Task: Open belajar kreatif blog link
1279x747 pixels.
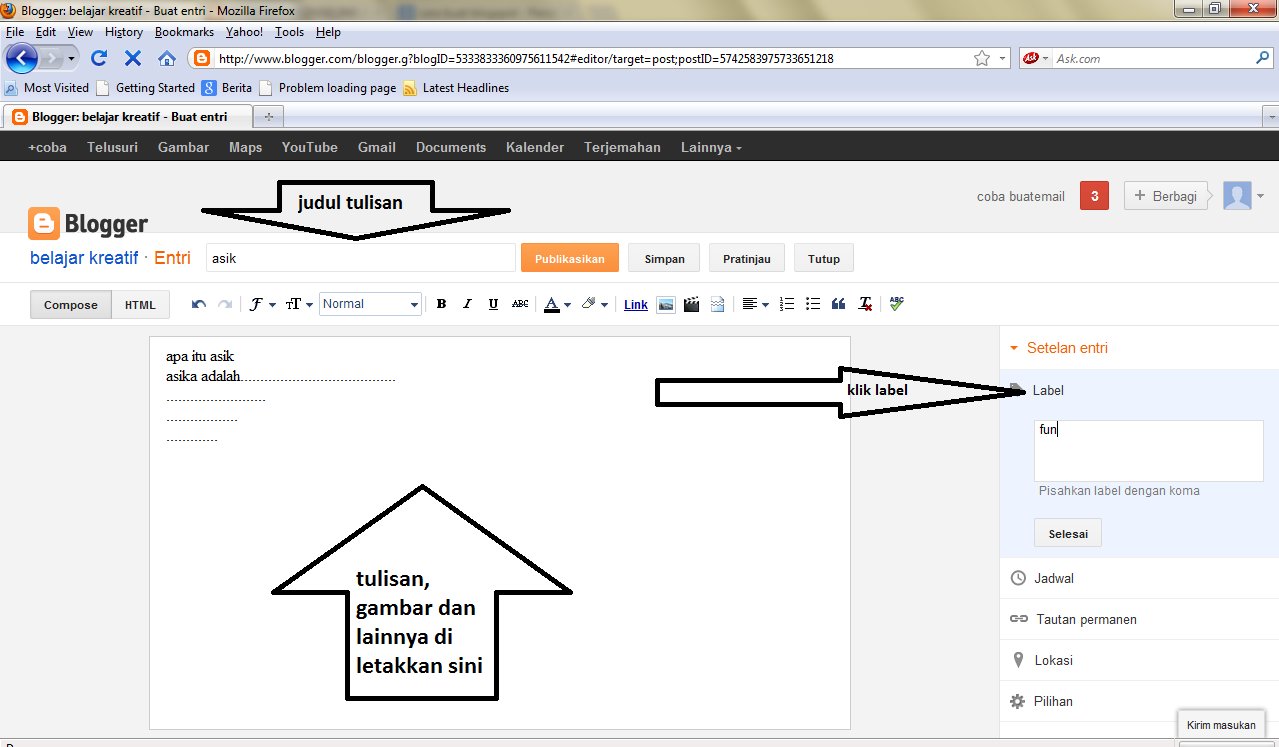Action: [x=84, y=258]
